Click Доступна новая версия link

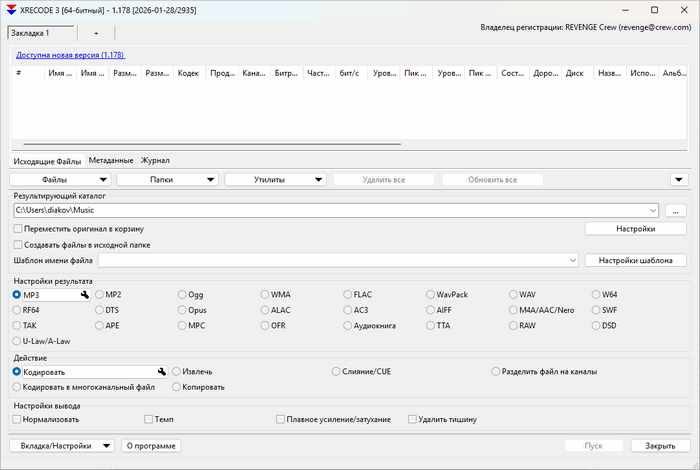coord(70,56)
